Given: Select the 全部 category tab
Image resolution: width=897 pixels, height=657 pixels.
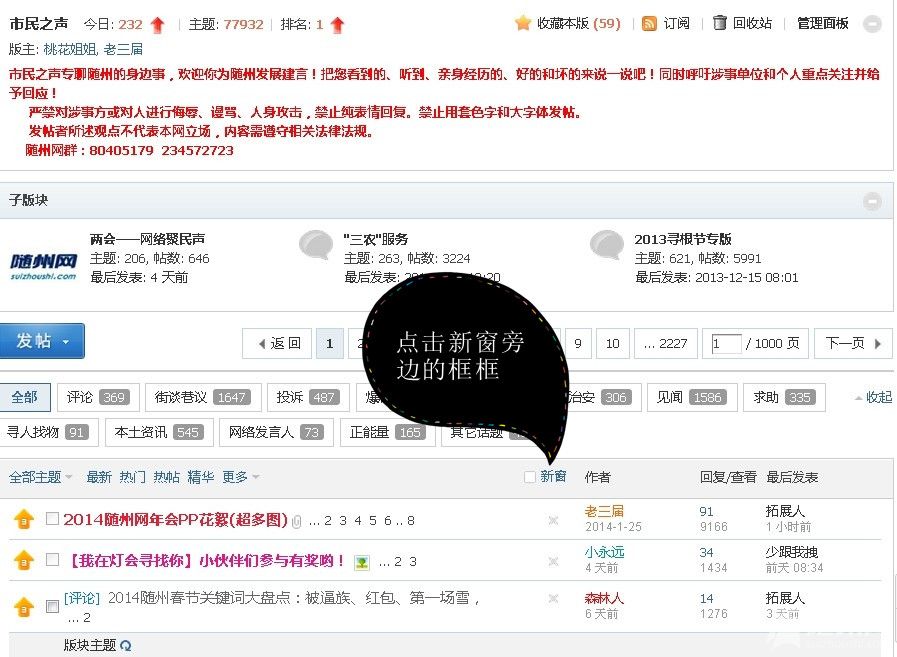Looking at the screenshot, I should click(x=25, y=397).
